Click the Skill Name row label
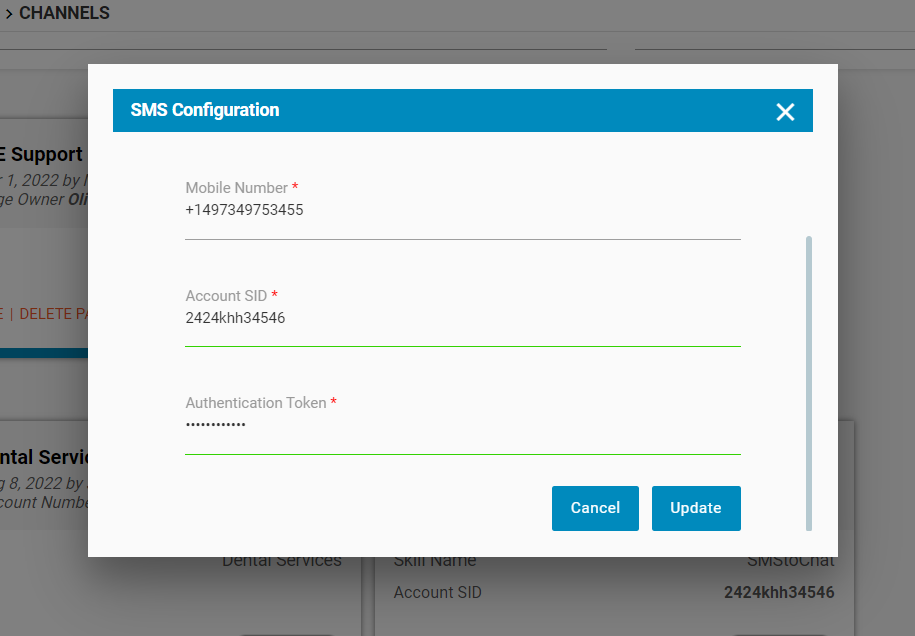This screenshot has width=915, height=636. pos(435,562)
